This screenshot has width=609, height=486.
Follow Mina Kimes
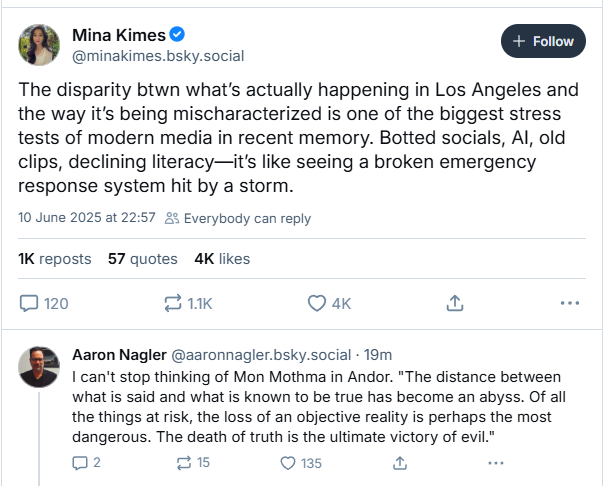pyautogui.click(x=543, y=41)
